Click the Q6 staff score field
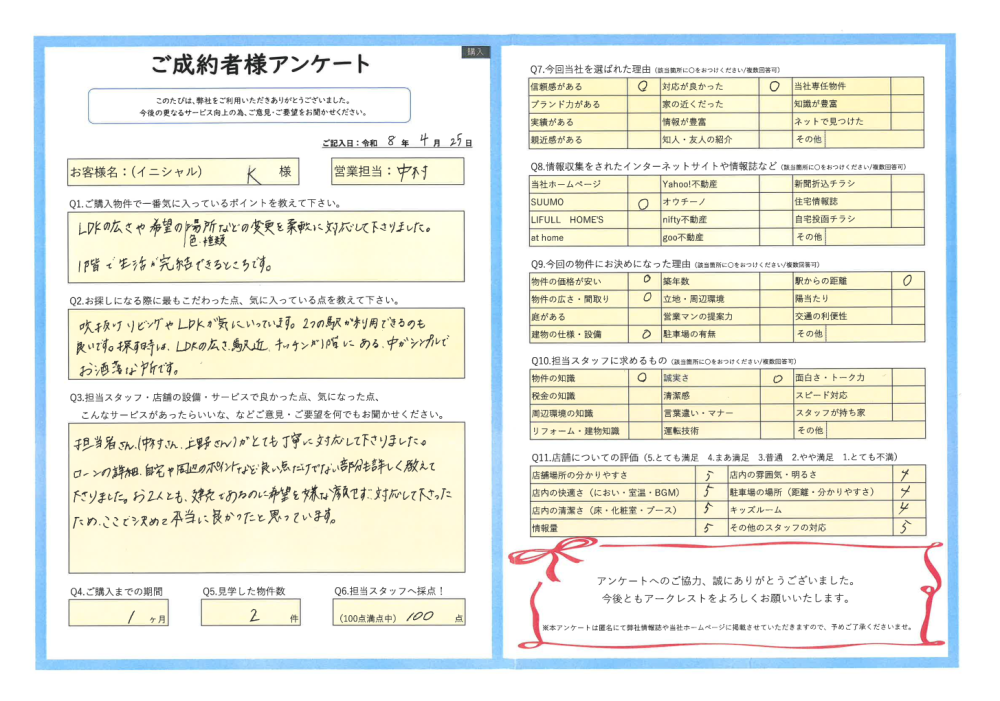The image size is (1000, 701). (x=399, y=613)
